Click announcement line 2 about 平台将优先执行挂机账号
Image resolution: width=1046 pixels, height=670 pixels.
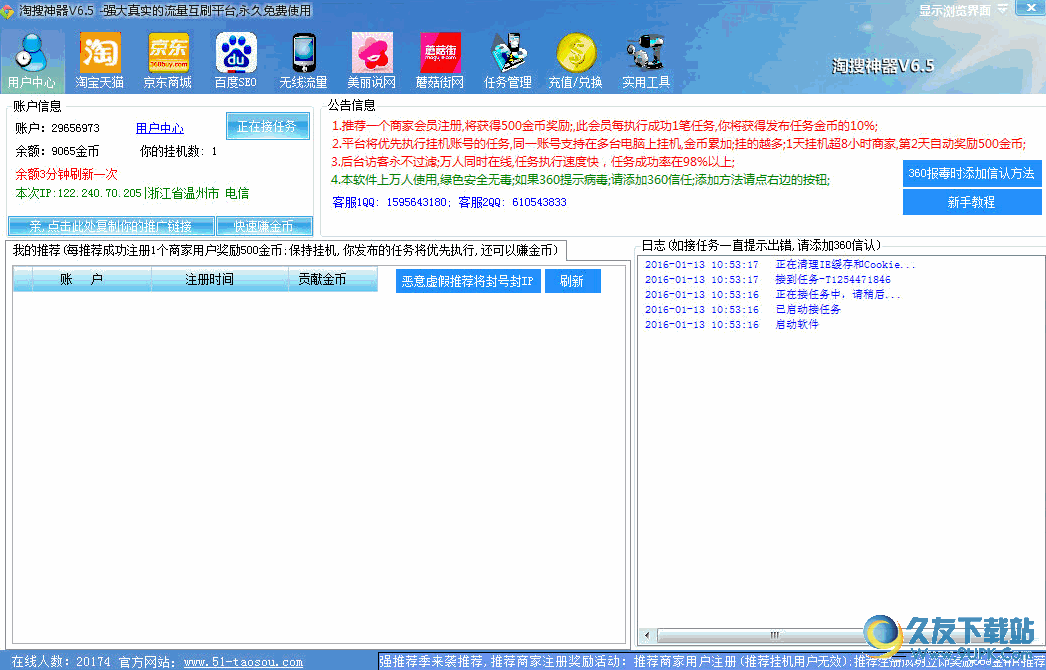pyautogui.click(x=678, y=143)
